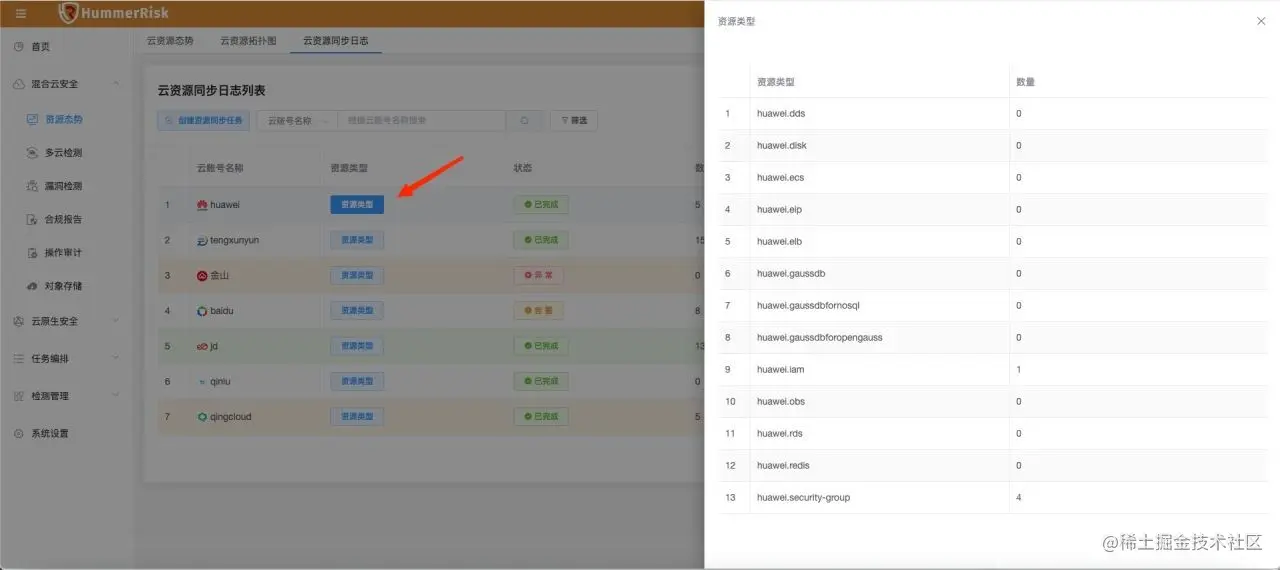Screen dimensions: 1280x570
Task: Expand the 云原生安全 menu chevron
Action: 116,321
